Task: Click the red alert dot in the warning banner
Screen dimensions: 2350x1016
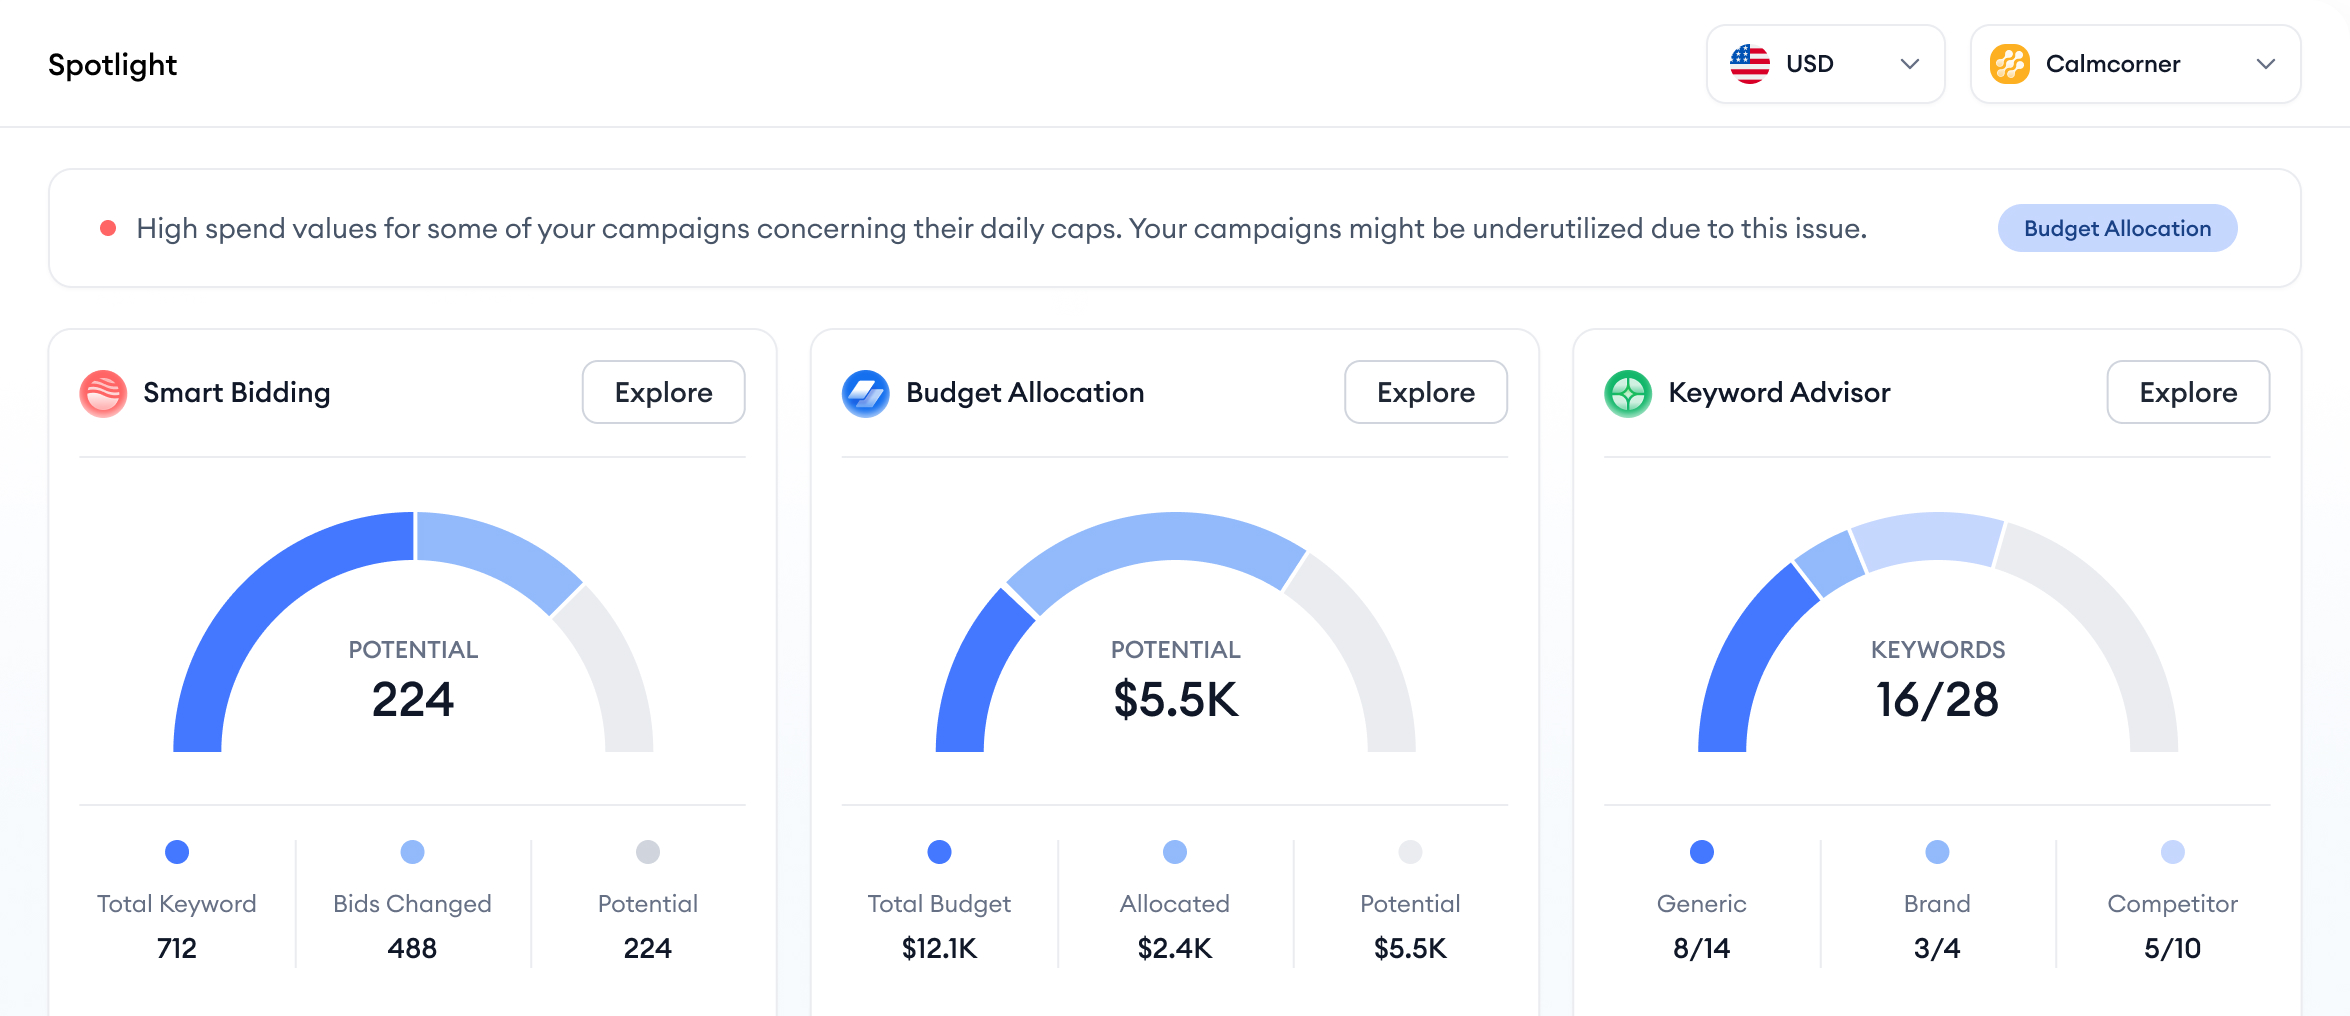Action: click(x=108, y=228)
